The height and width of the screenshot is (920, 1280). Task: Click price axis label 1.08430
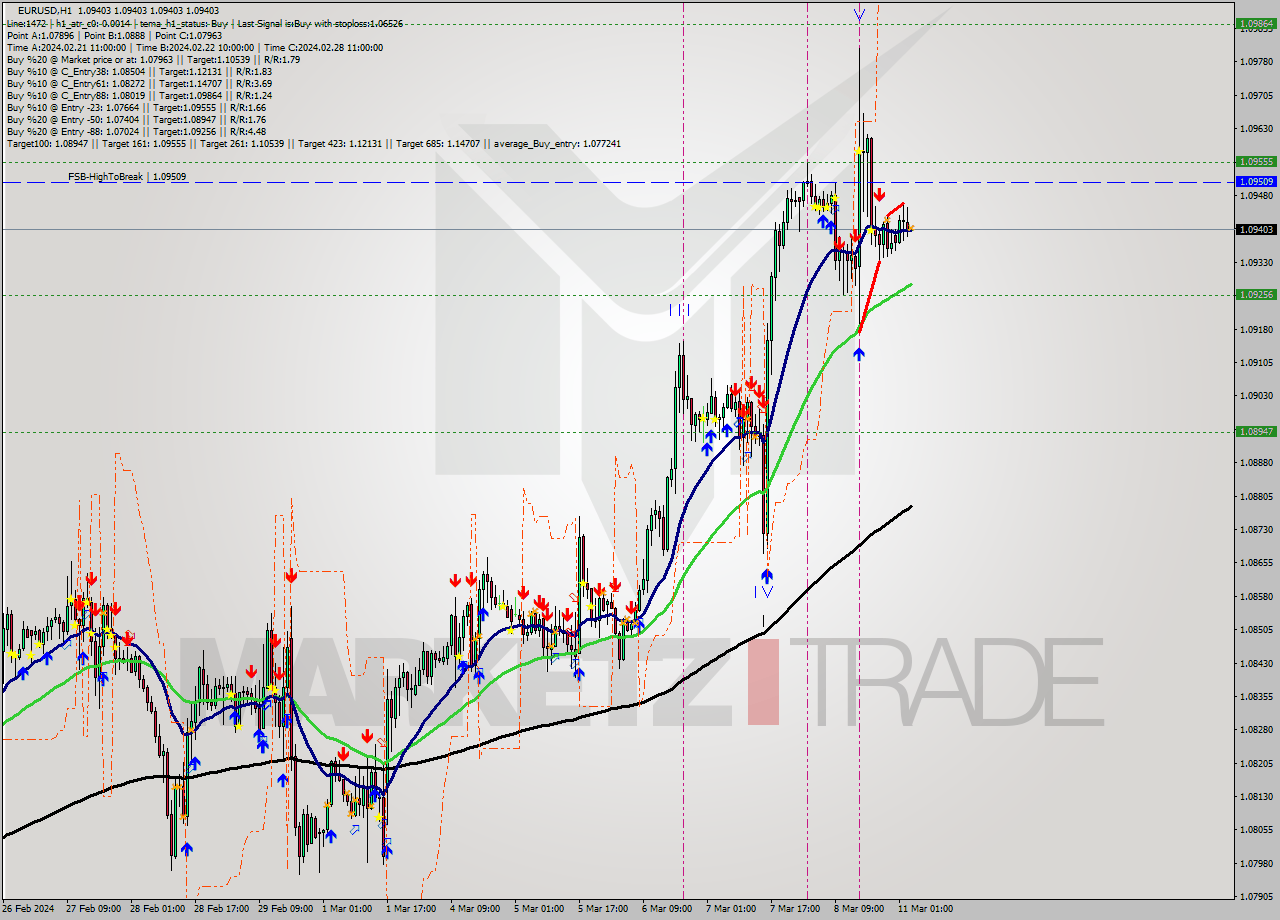pos(1255,663)
